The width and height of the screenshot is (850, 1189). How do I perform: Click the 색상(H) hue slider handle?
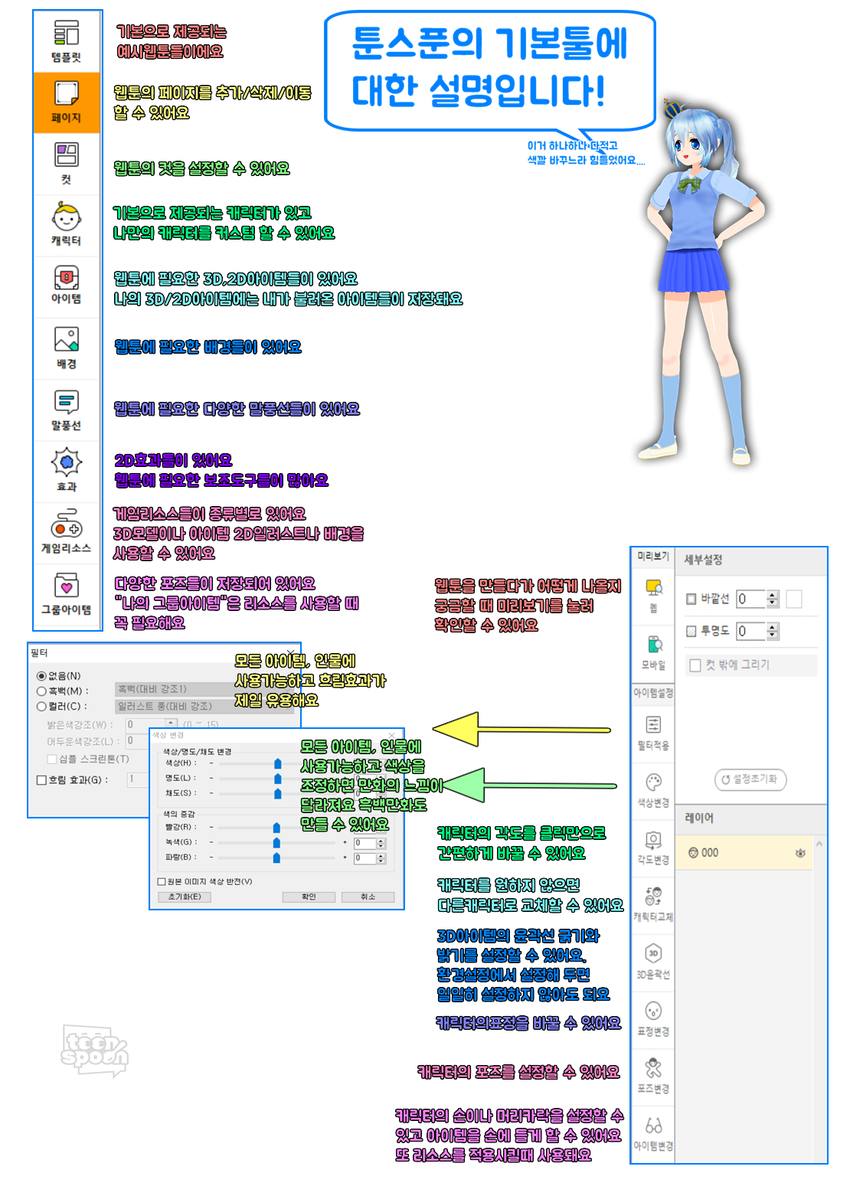click(x=278, y=763)
